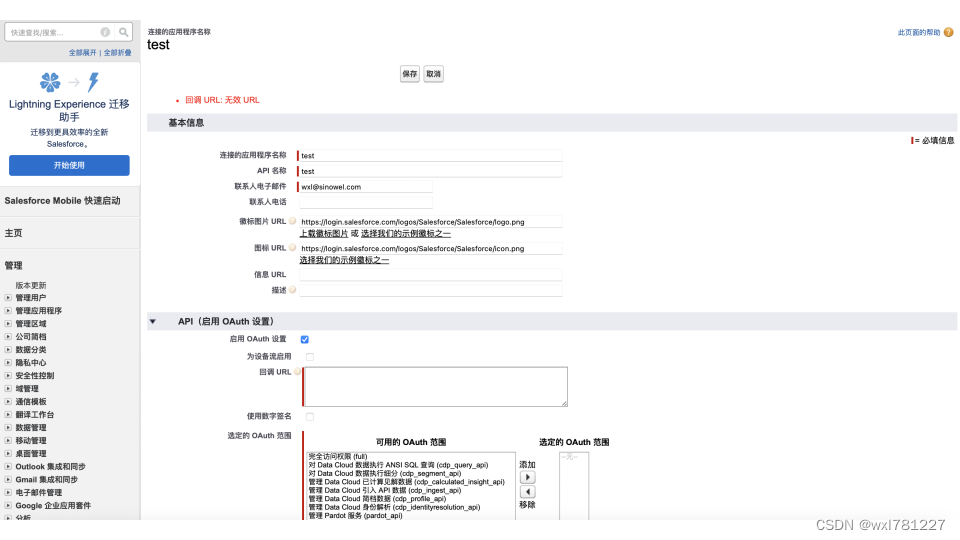Click 选择我们的示例徽标之一 under logo URL
Image resolution: width=960 pixels, height=540 pixels.
[406, 234]
